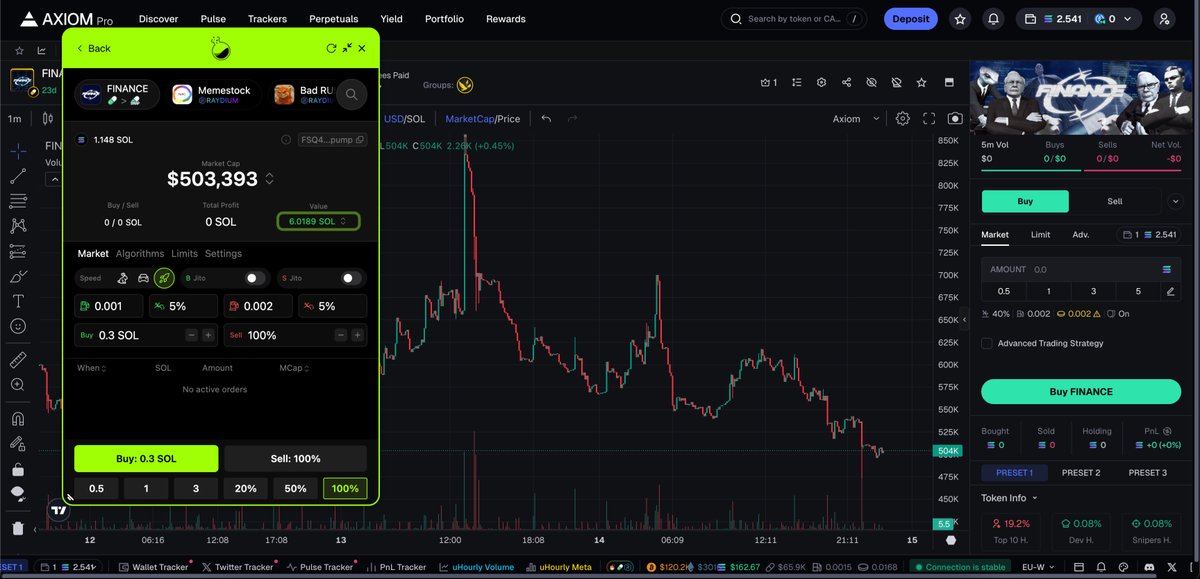Viewport: 1200px width, 579px height.
Task: Go Back in the instant trade panel
Action: click(x=94, y=48)
